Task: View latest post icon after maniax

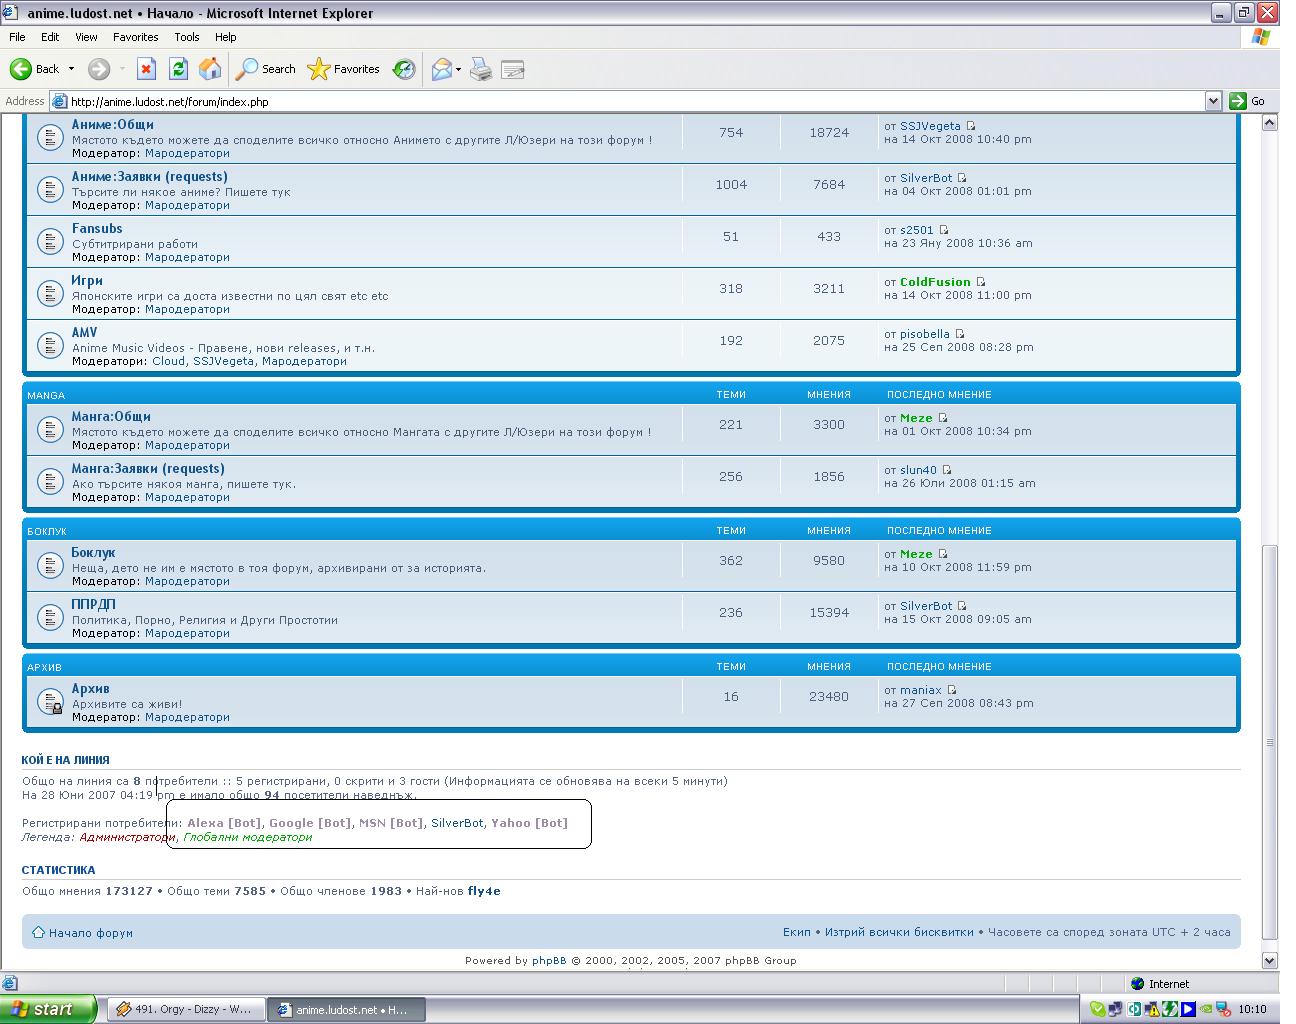Action: (x=951, y=690)
